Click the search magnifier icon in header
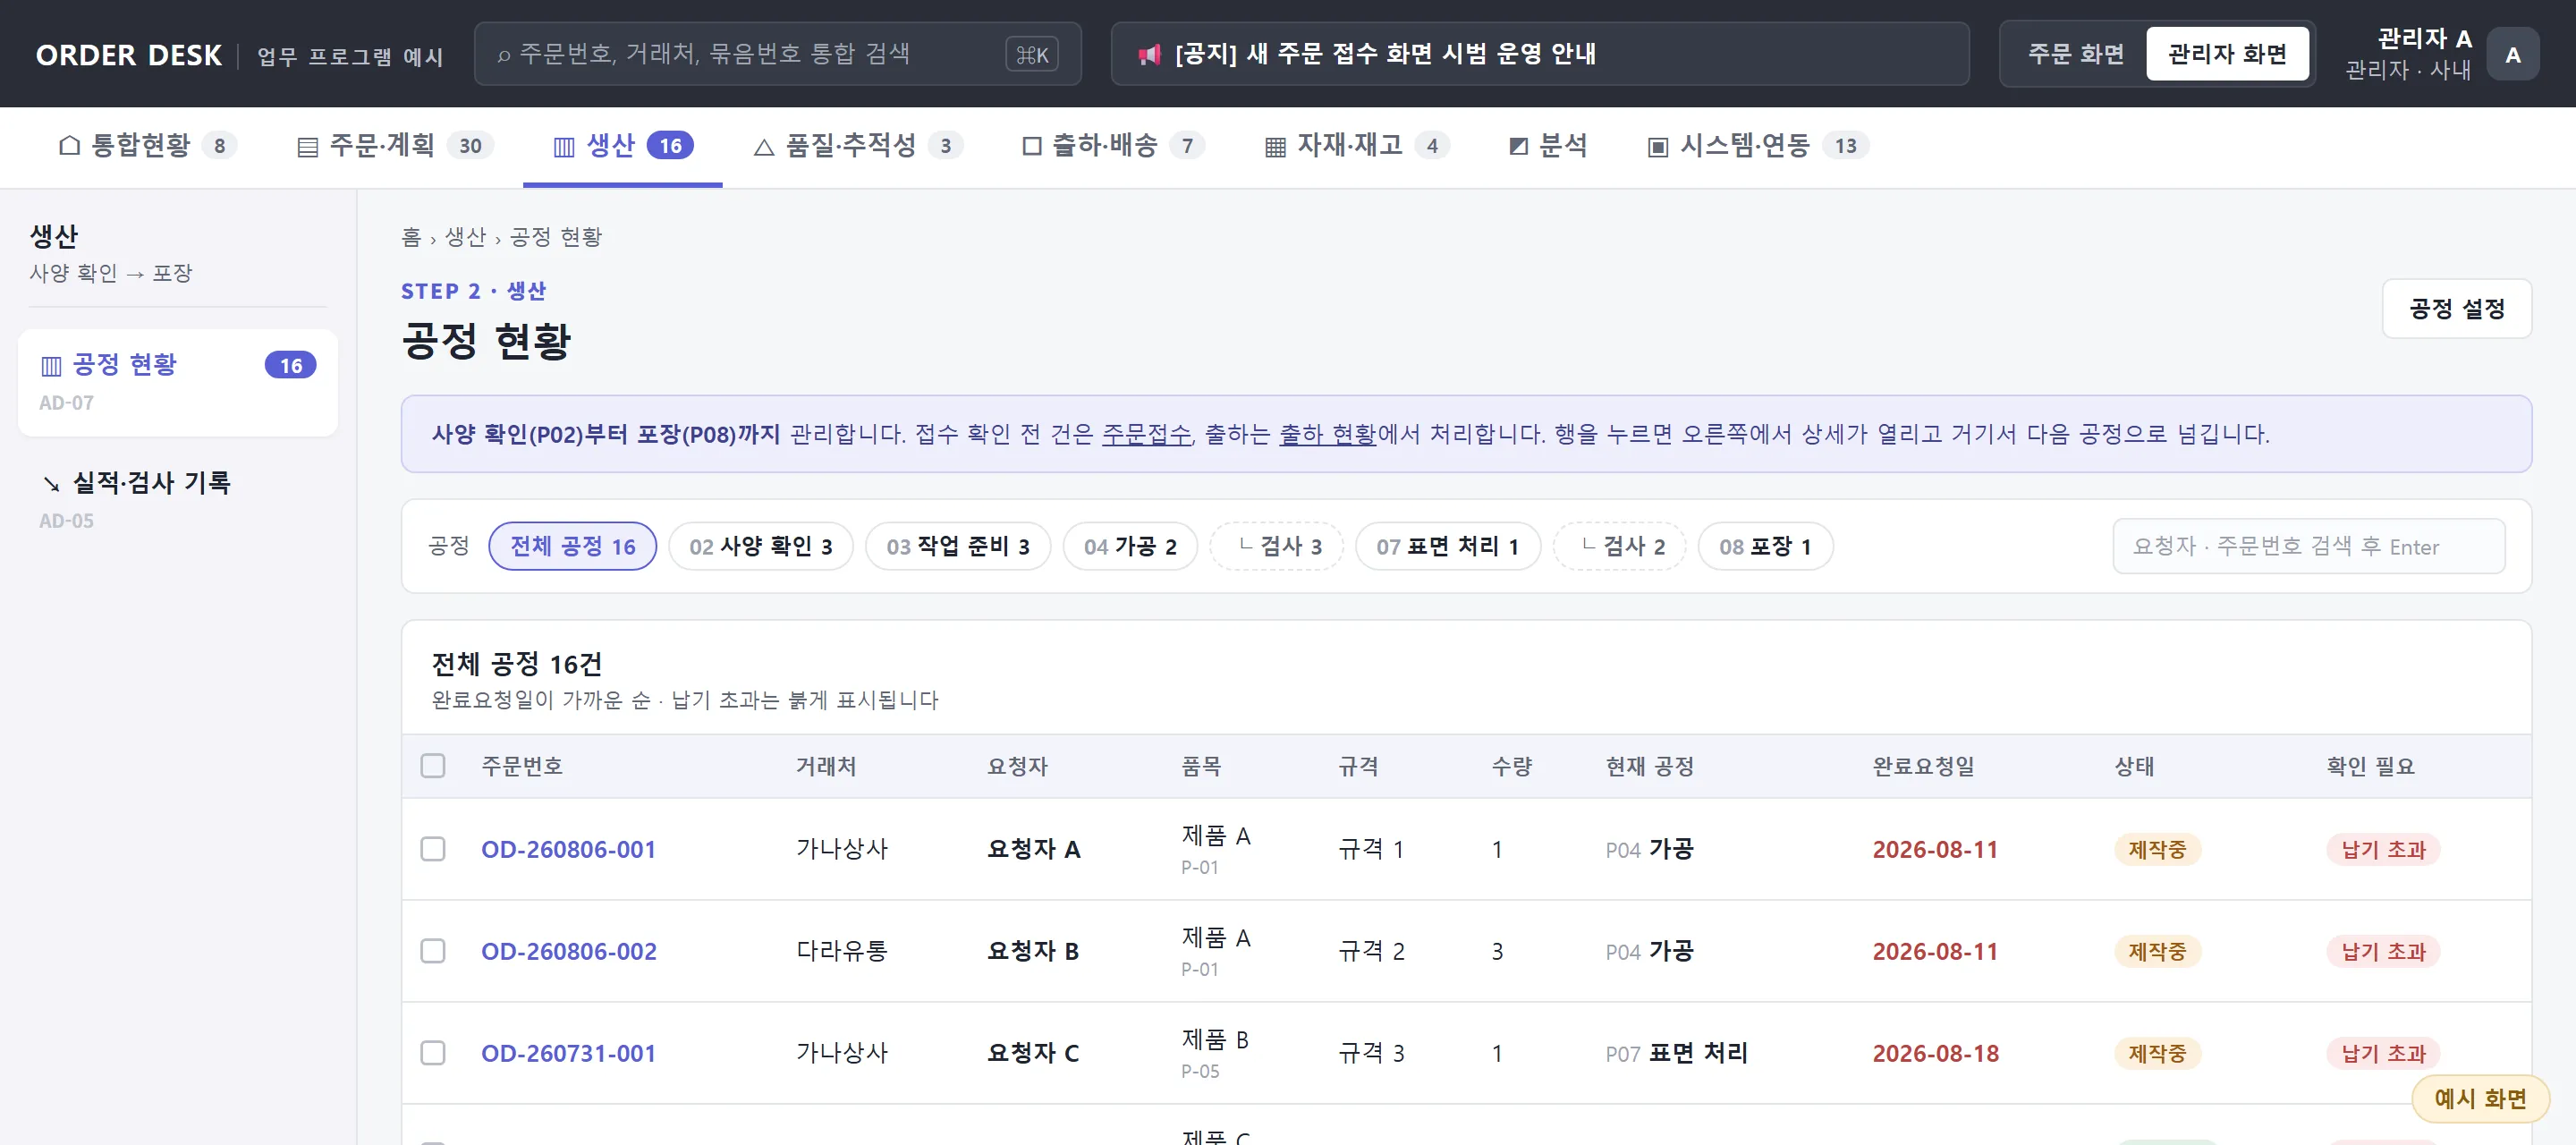Screen dimensions: 2576x1145 tap(504, 55)
